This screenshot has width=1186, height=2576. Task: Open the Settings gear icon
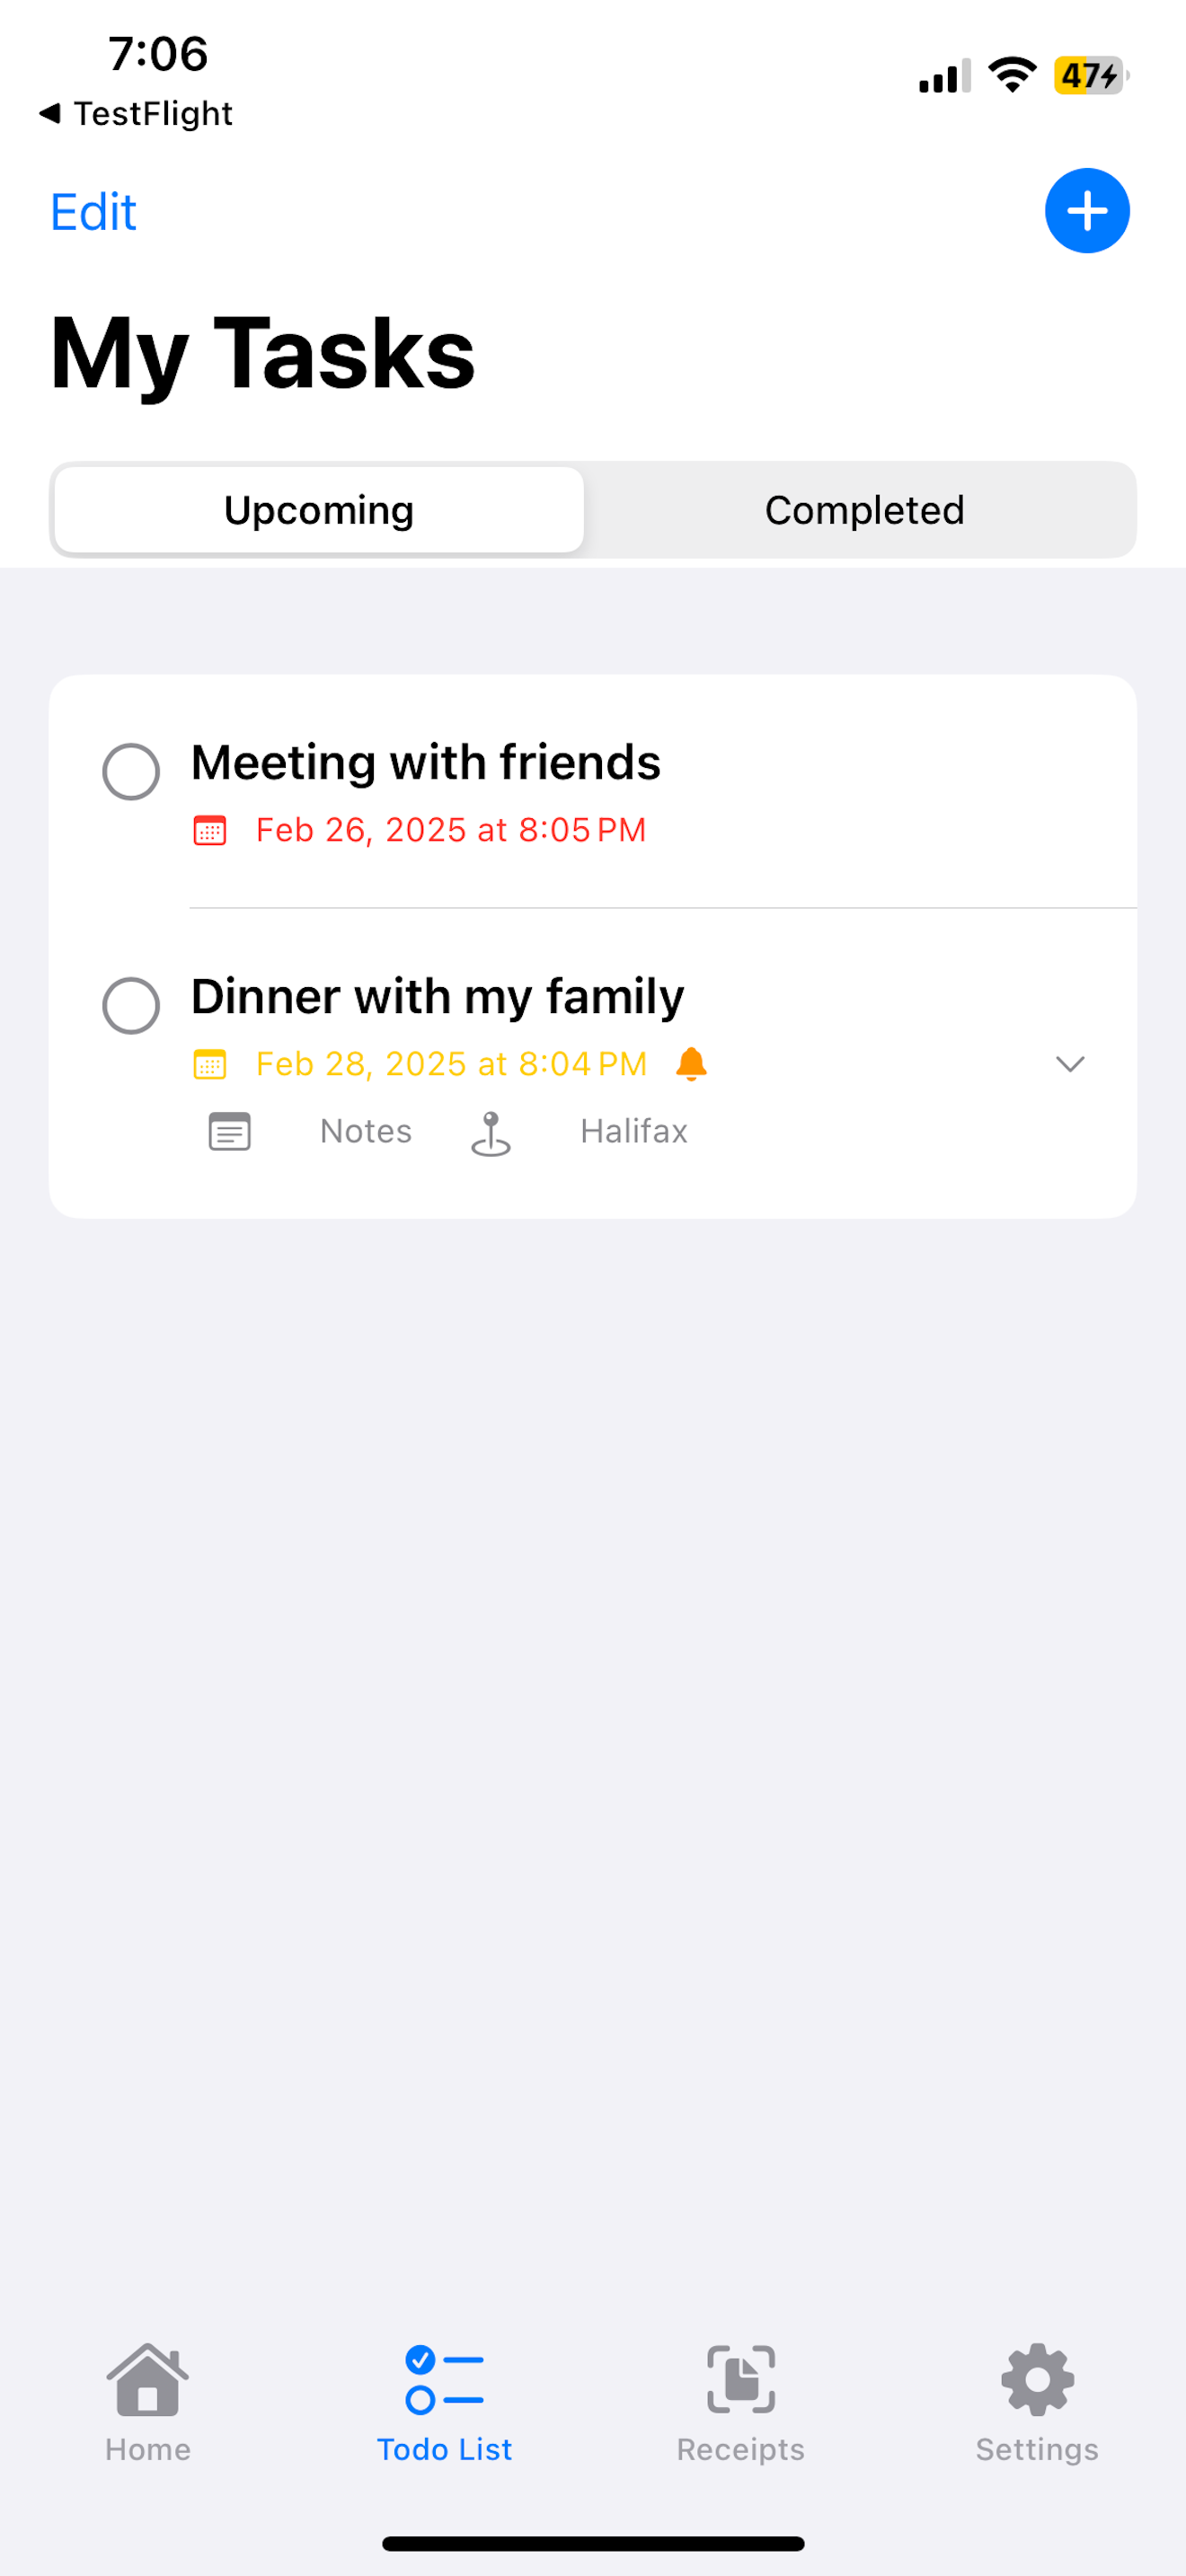[1037, 2379]
